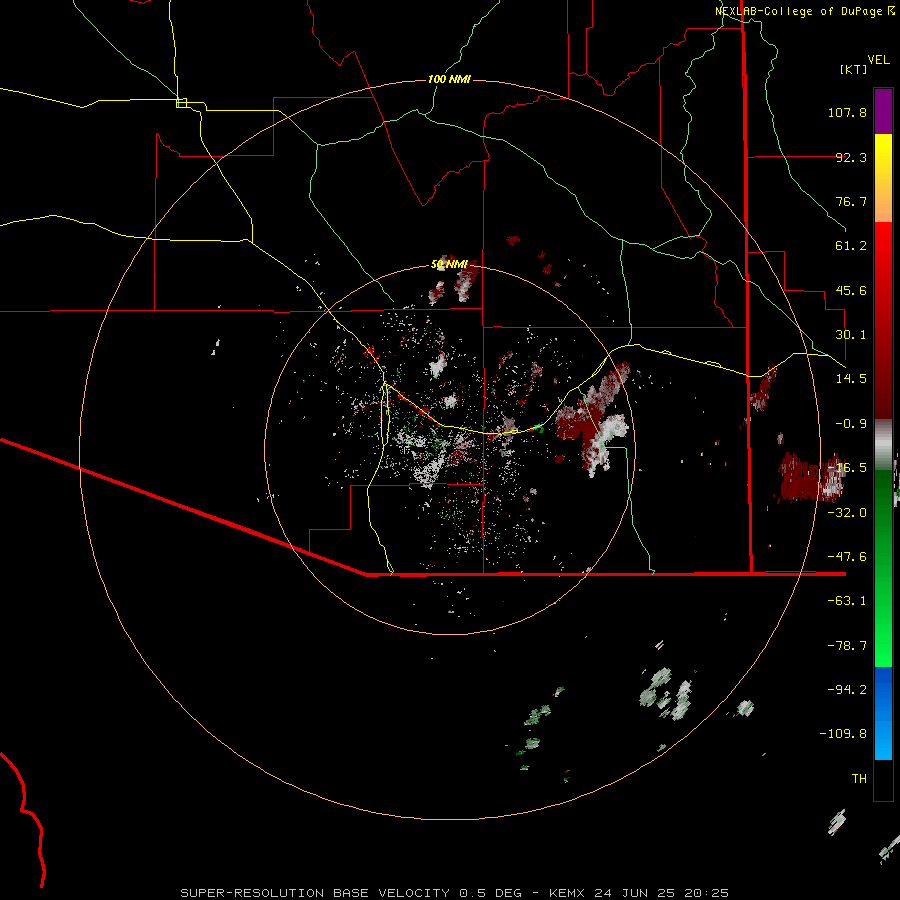The width and height of the screenshot is (900, 900).
Task: Pick the purple segment of the color bar
Action: [883, 111]
